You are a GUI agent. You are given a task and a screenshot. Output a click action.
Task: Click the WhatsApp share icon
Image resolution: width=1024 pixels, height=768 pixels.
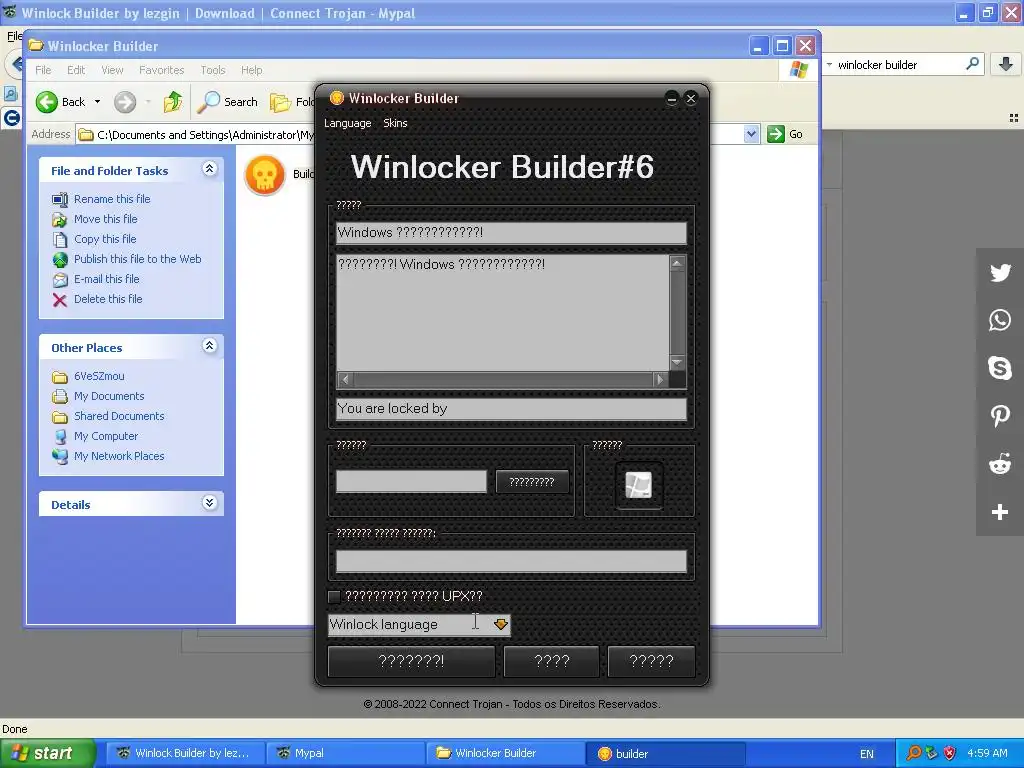click(1000, 320)
